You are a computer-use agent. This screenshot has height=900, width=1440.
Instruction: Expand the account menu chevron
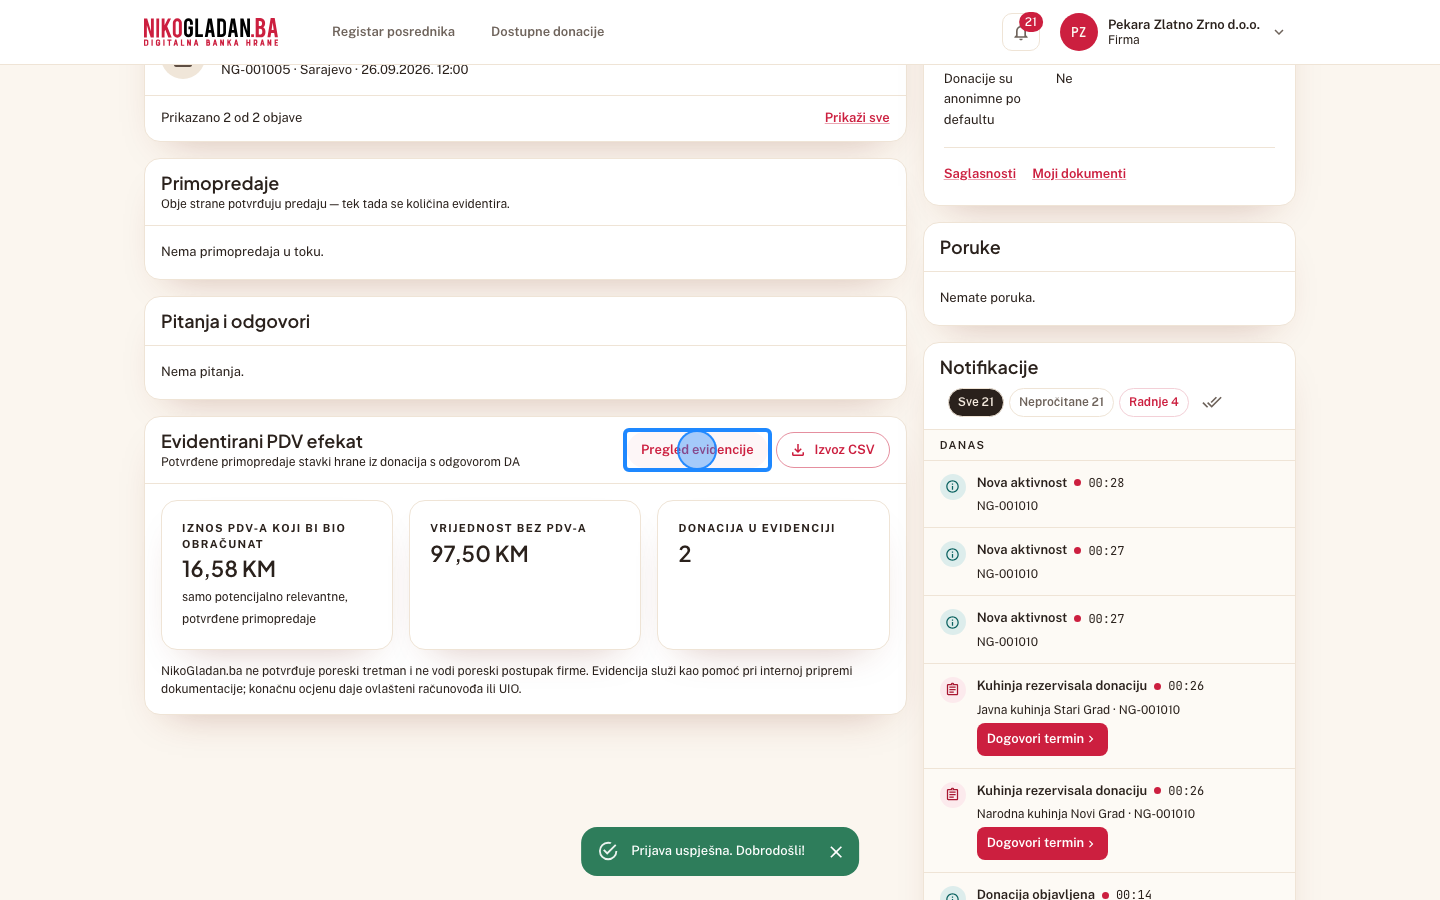coord(1279,32)
